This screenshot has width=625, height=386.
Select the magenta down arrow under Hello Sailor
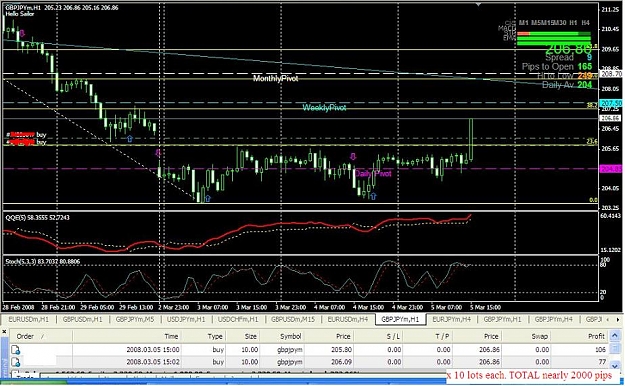pyautogui.click(x=22, y=33)
